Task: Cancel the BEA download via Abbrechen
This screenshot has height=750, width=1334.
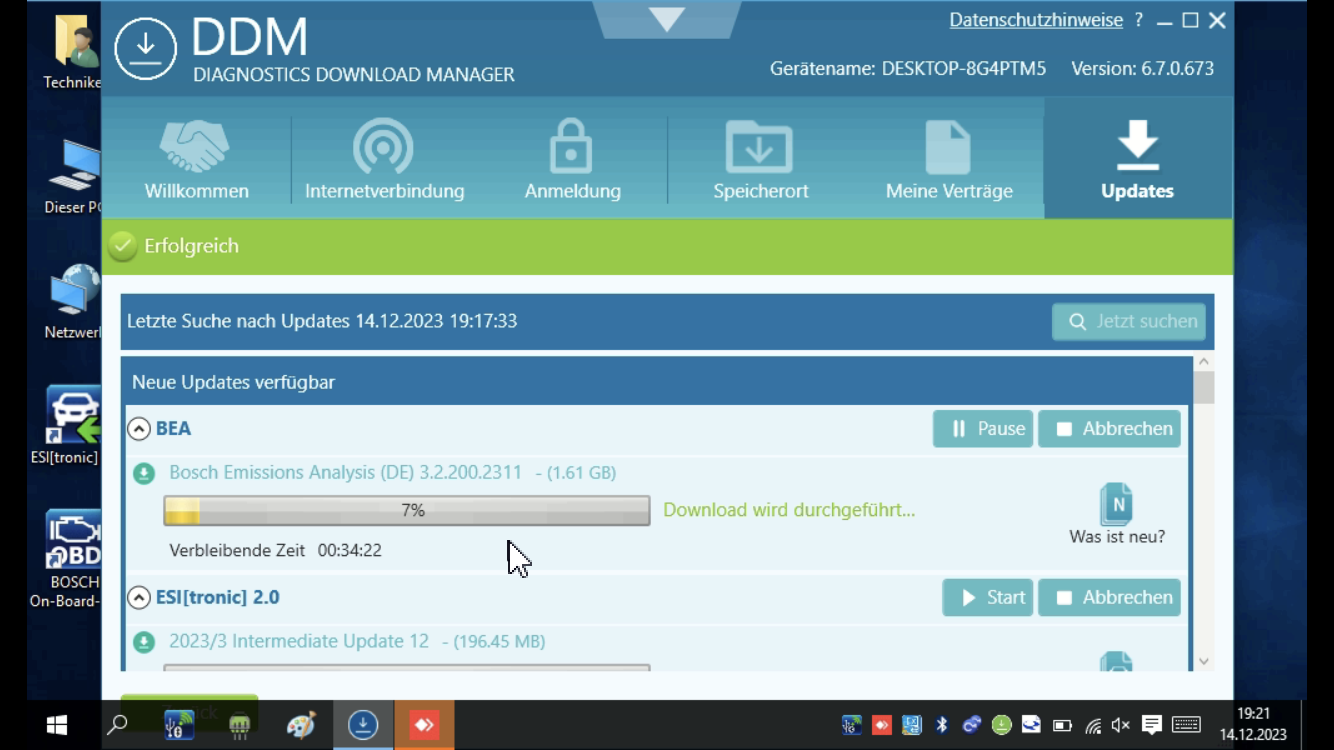Action: [1110, 429]
